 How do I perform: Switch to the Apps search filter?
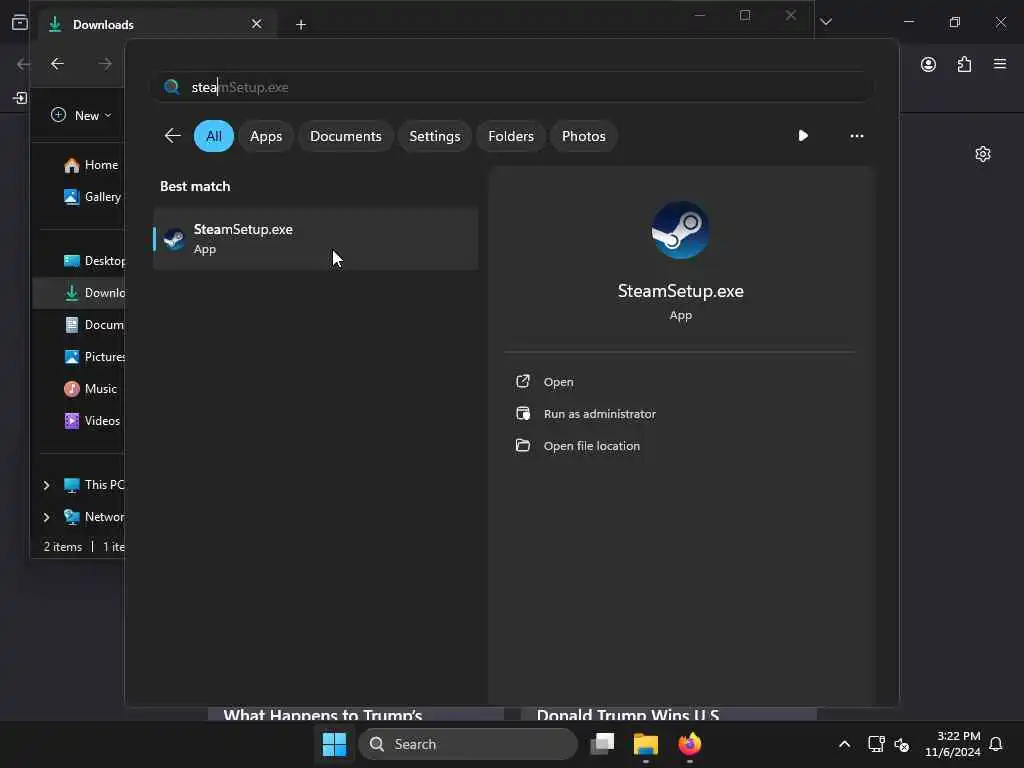pos(266,136)
